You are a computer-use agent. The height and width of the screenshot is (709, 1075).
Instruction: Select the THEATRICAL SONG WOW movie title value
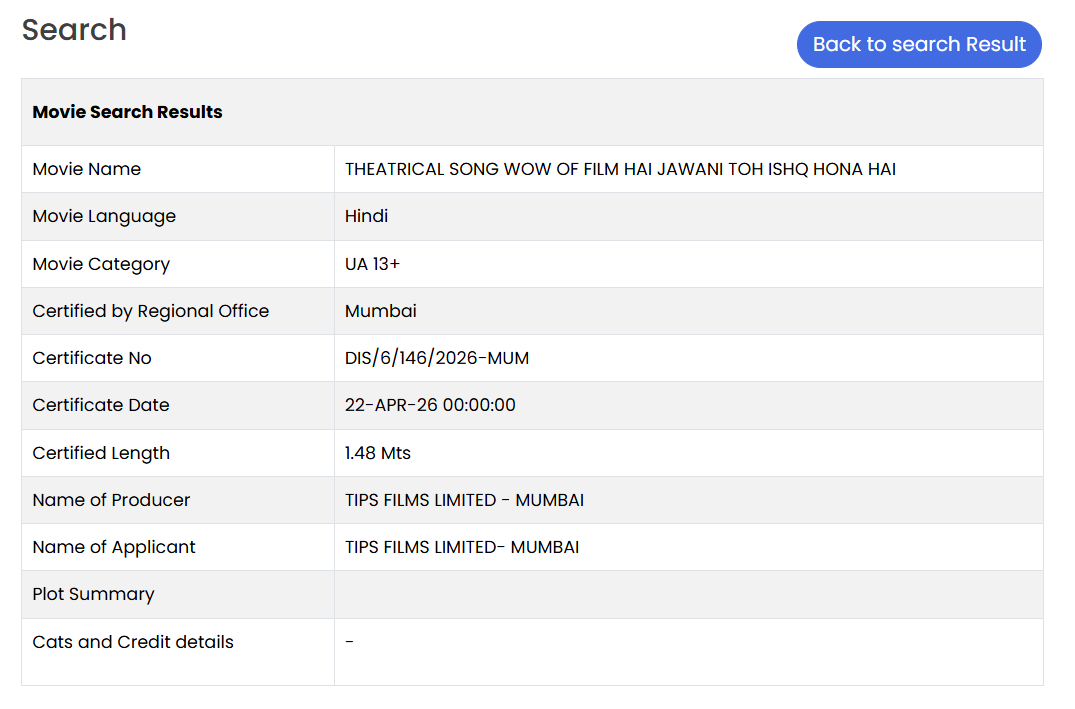click(620, 169)
